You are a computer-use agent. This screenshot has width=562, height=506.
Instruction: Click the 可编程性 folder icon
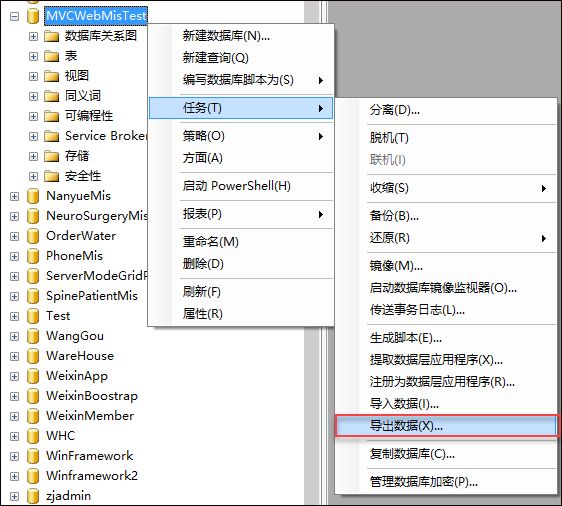tap(51, 116)
